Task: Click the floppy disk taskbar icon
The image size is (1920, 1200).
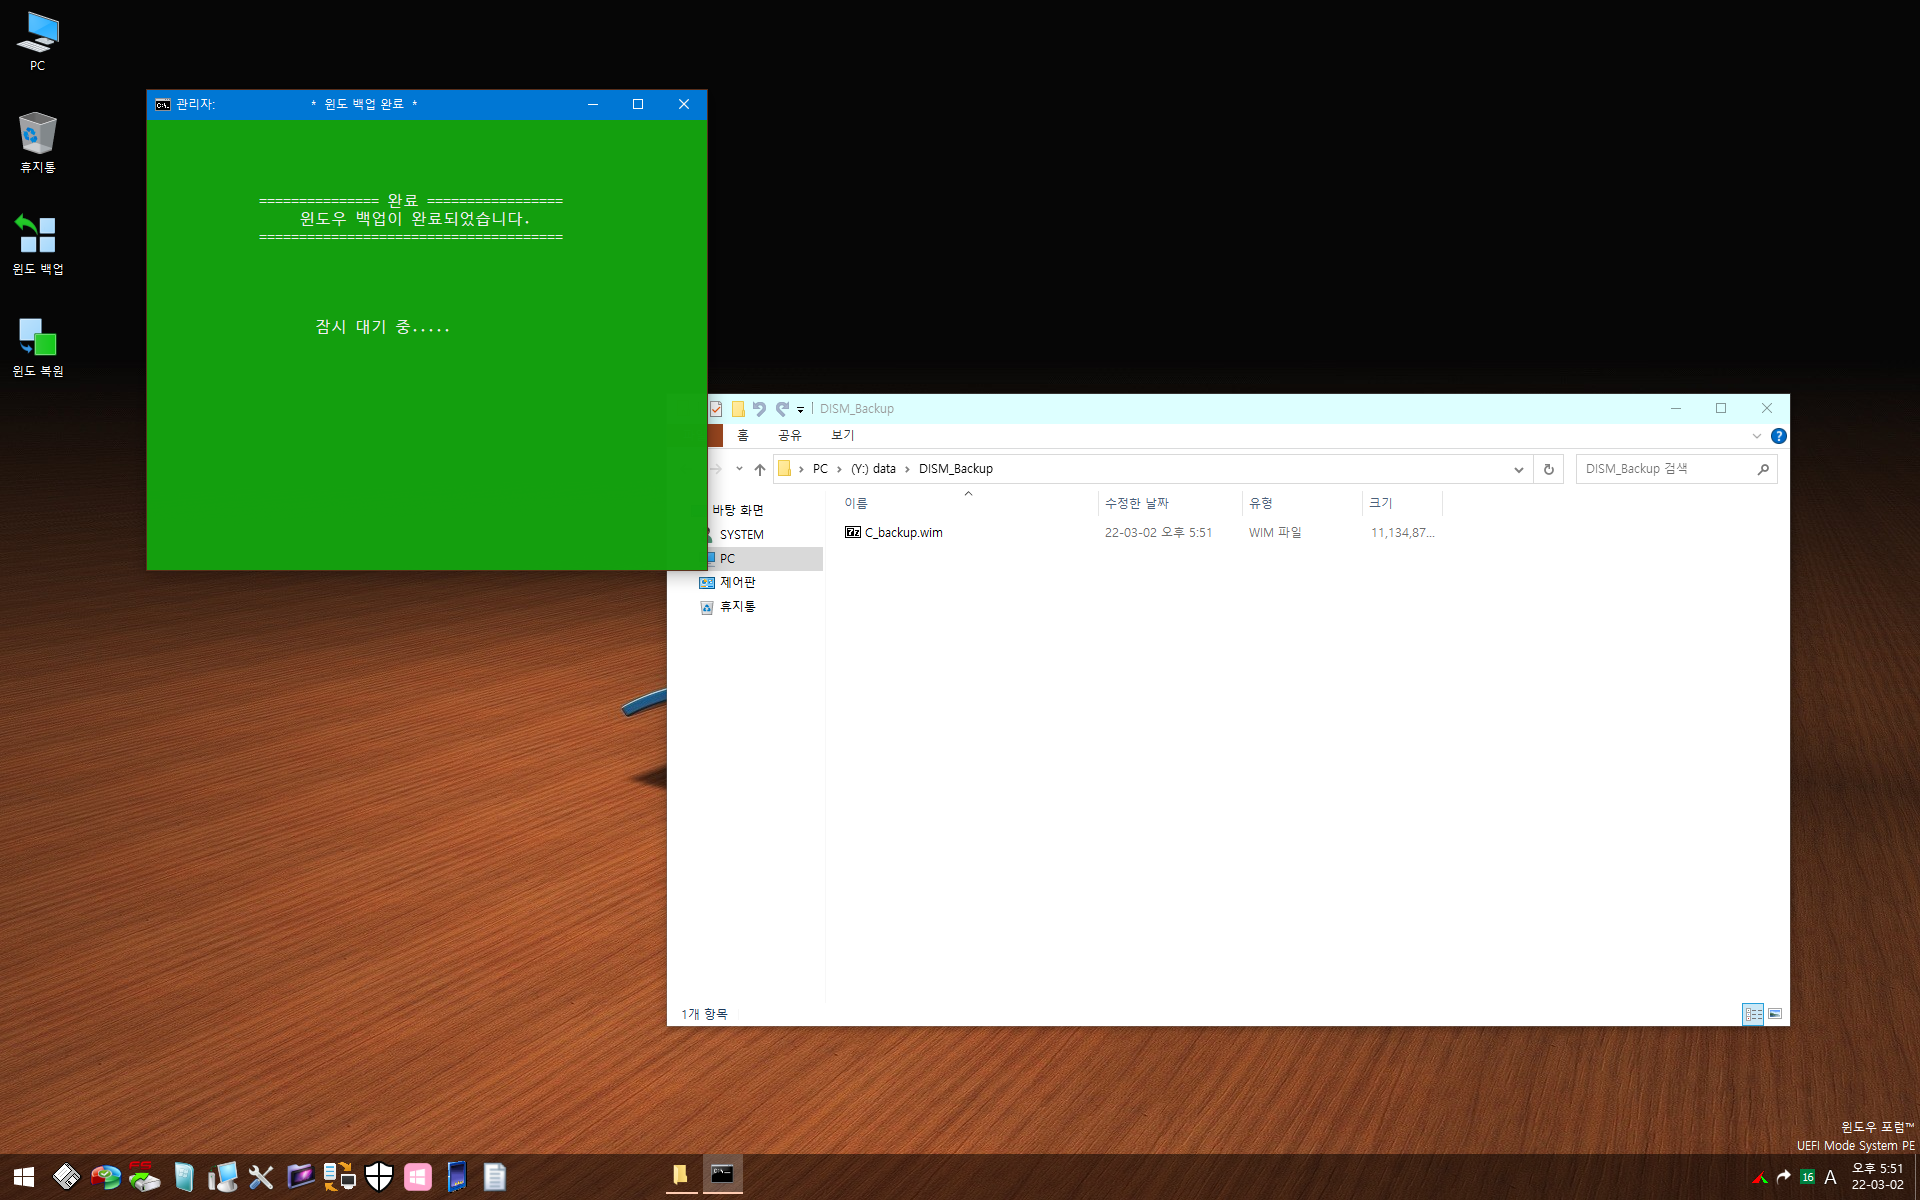Action: pyautogui.click(x=66, y=1177)
